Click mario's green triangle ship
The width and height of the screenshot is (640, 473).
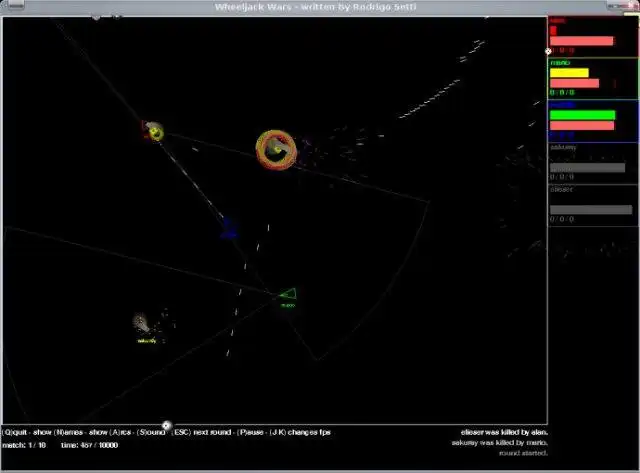point(289,294)
